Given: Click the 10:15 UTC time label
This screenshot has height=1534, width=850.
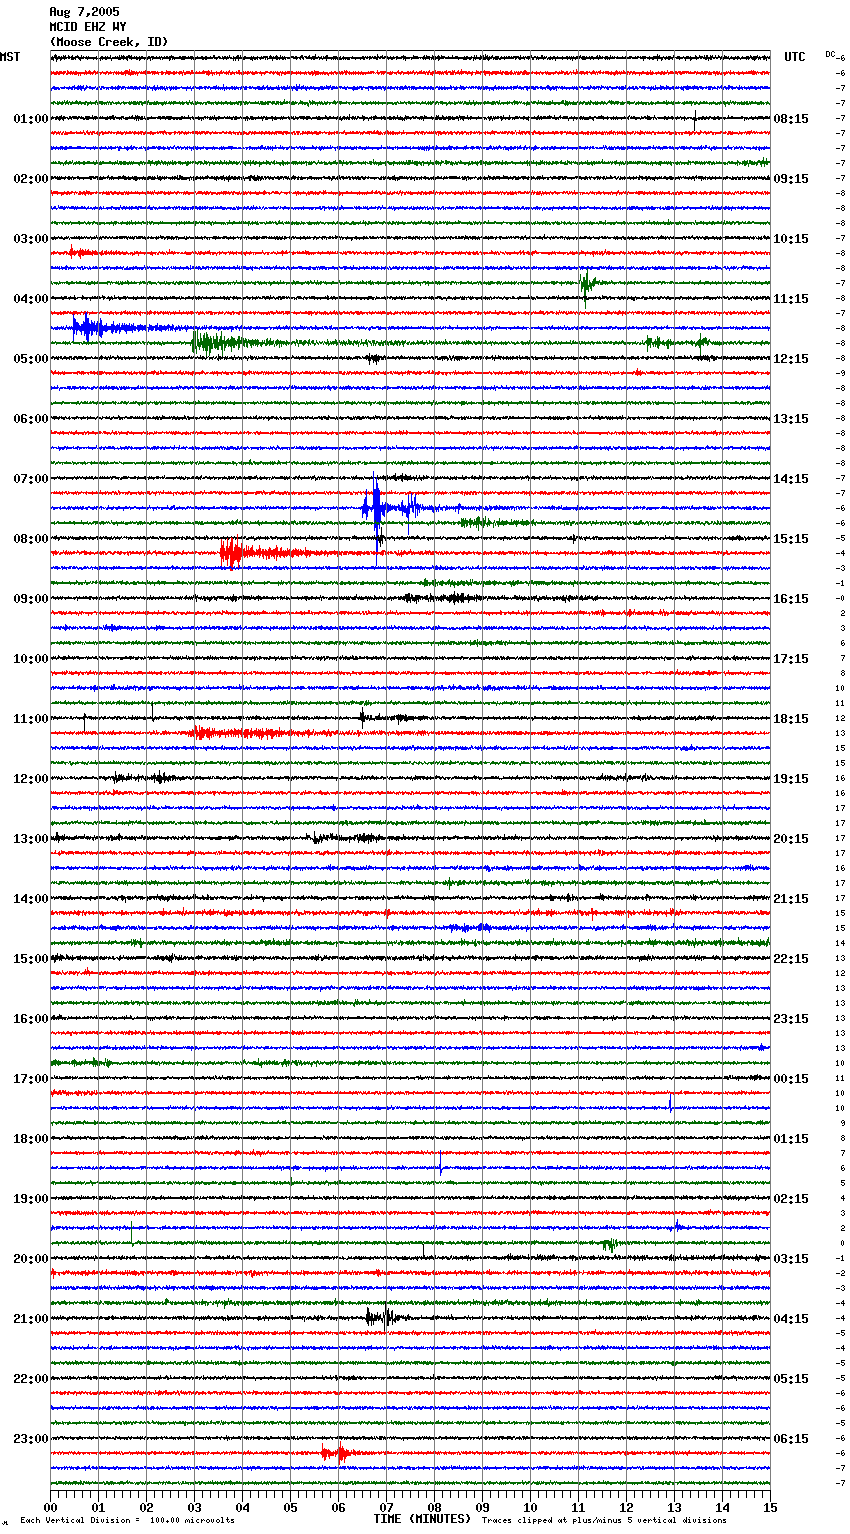Looking at the screenshot, I should click(791, 239).
